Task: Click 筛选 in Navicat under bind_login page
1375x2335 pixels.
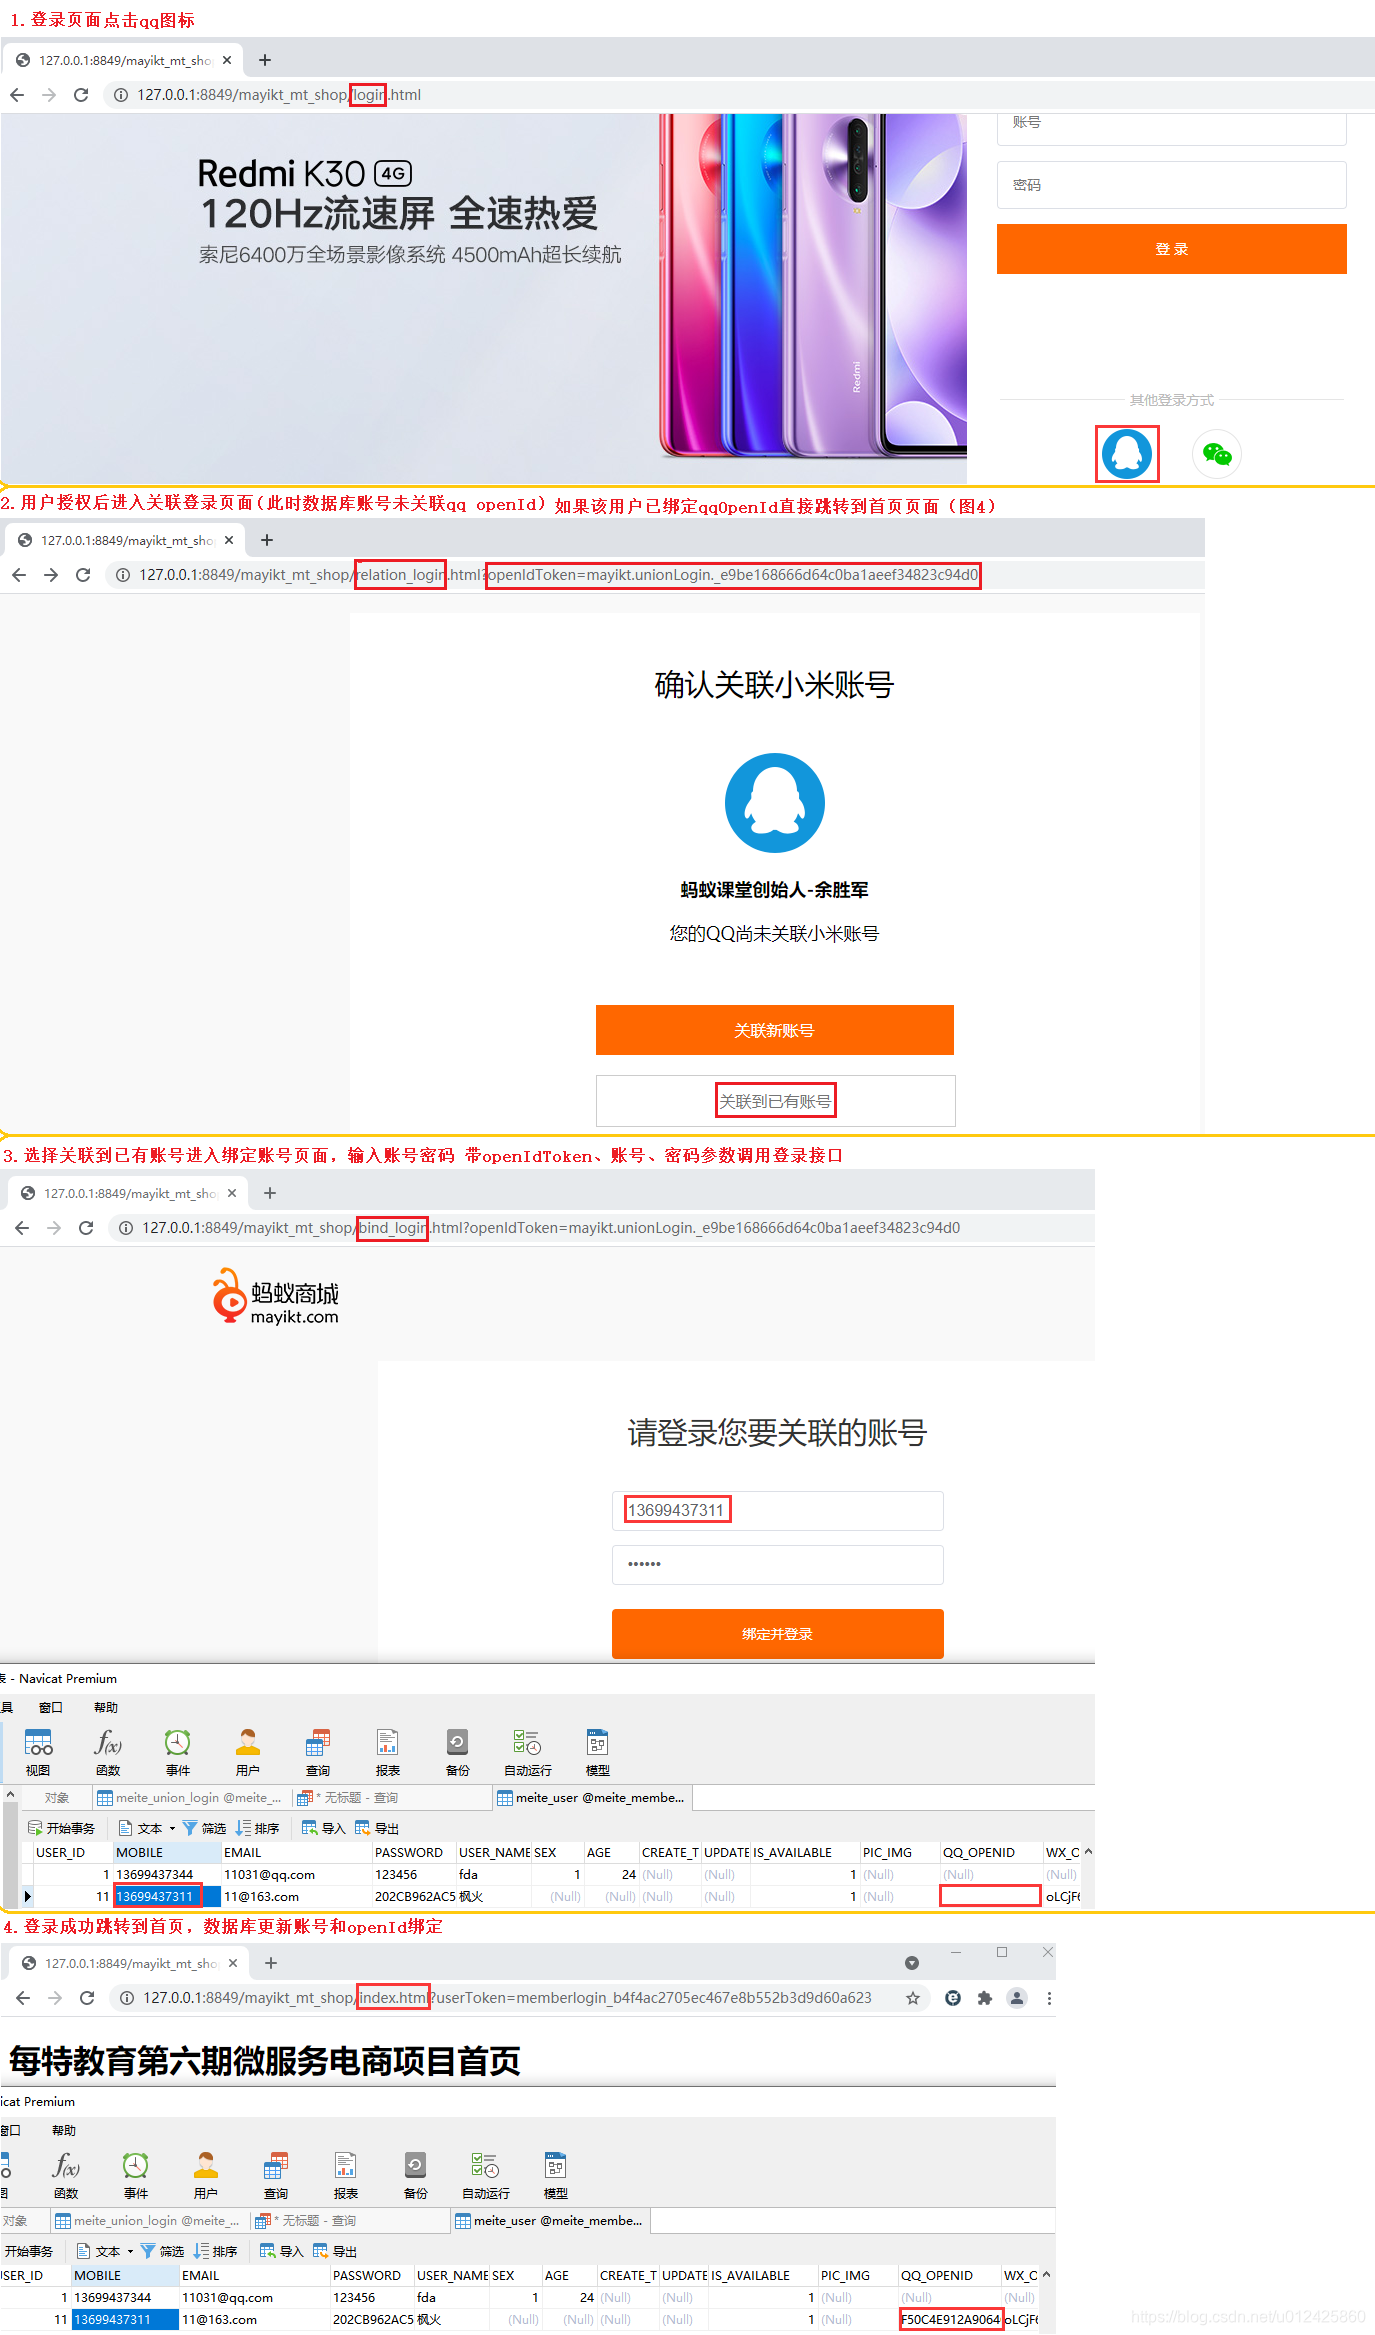Action: coord(204,1828)
